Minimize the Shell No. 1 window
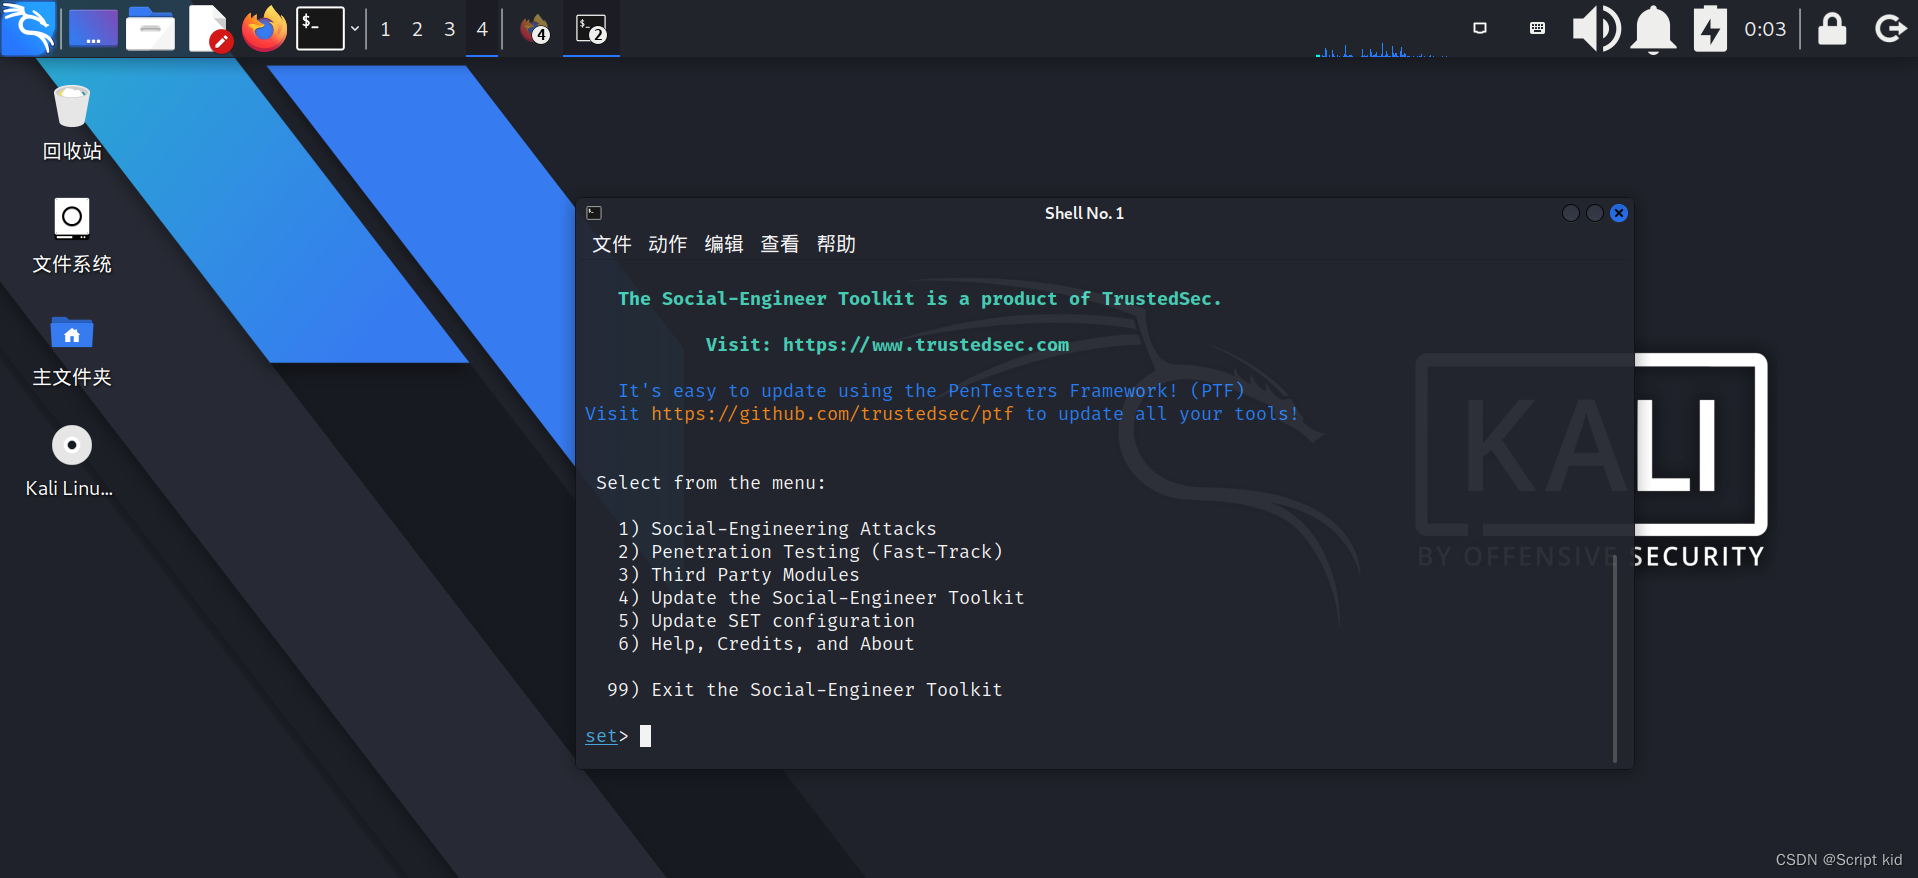Image resolution: width=1918 pixels, height=878 pixels. pos(1571,213)
